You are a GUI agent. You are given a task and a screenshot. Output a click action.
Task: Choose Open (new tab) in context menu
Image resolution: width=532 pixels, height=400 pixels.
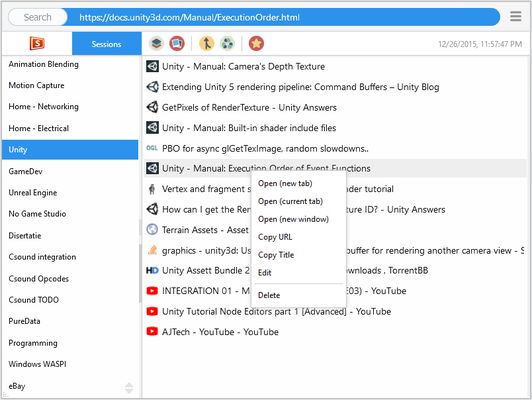click(285, 184)
